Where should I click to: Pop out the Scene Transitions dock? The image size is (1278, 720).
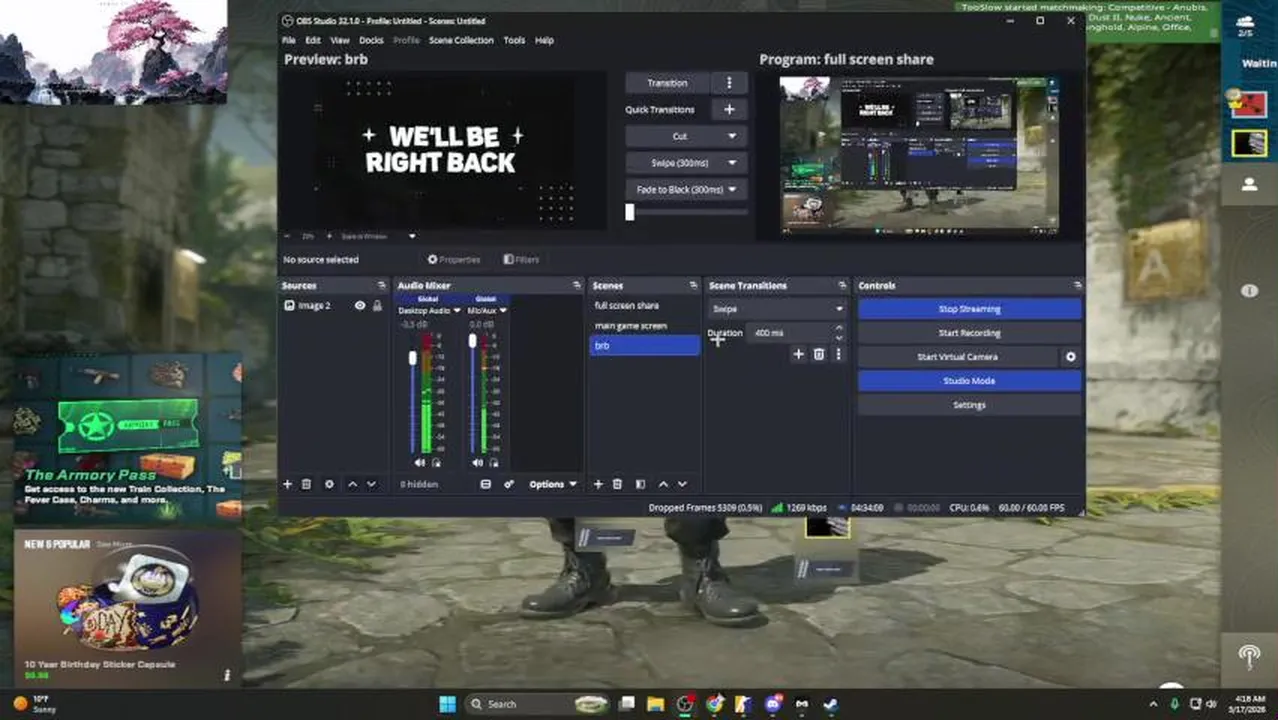click(x=843, y=285)
